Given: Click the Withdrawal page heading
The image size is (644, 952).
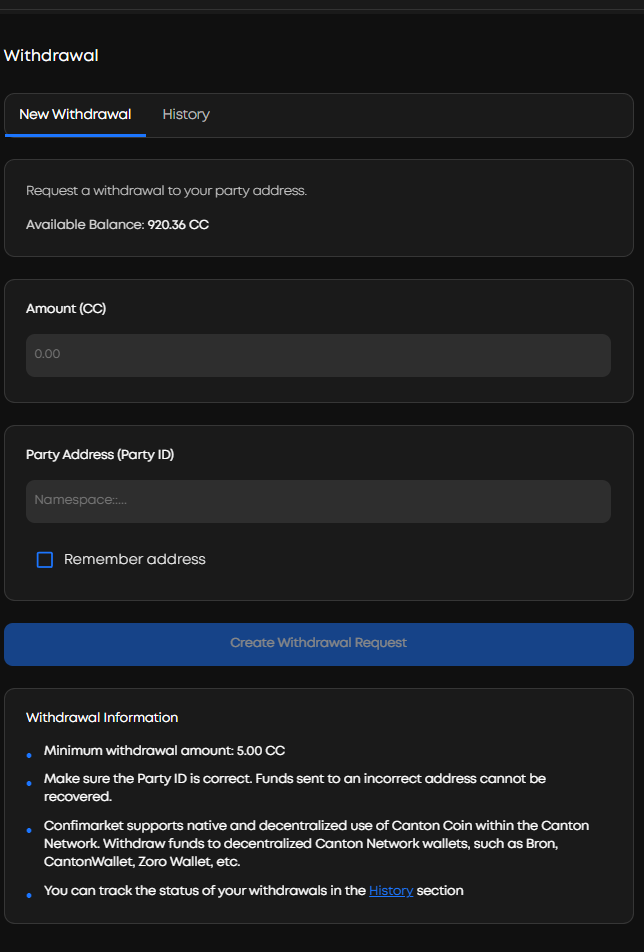Looking at the screenshot, I should [x=51, y=56].
